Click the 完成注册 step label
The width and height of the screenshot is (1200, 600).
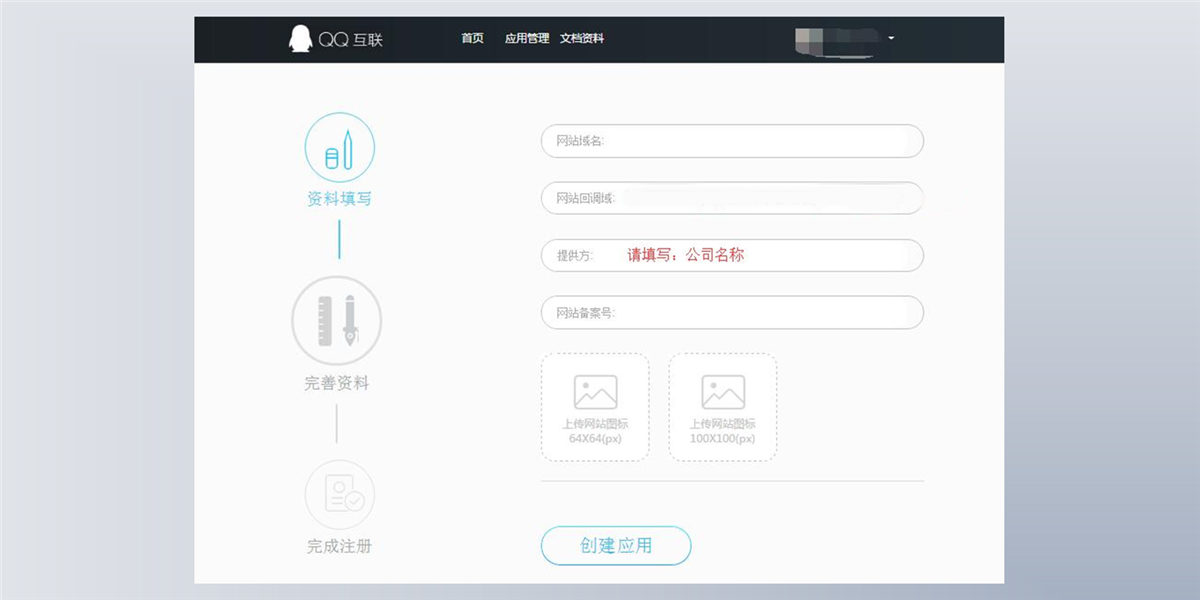click(339, 547)
